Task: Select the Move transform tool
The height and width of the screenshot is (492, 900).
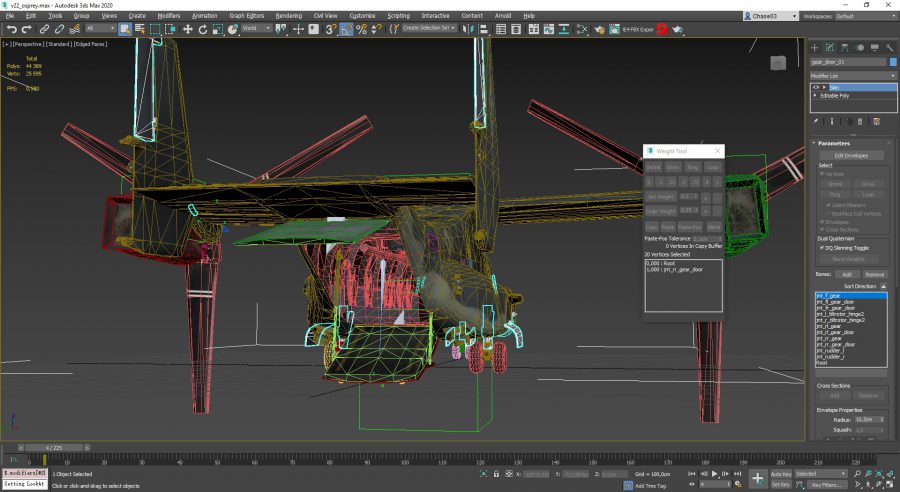Action: coord(188,29)
